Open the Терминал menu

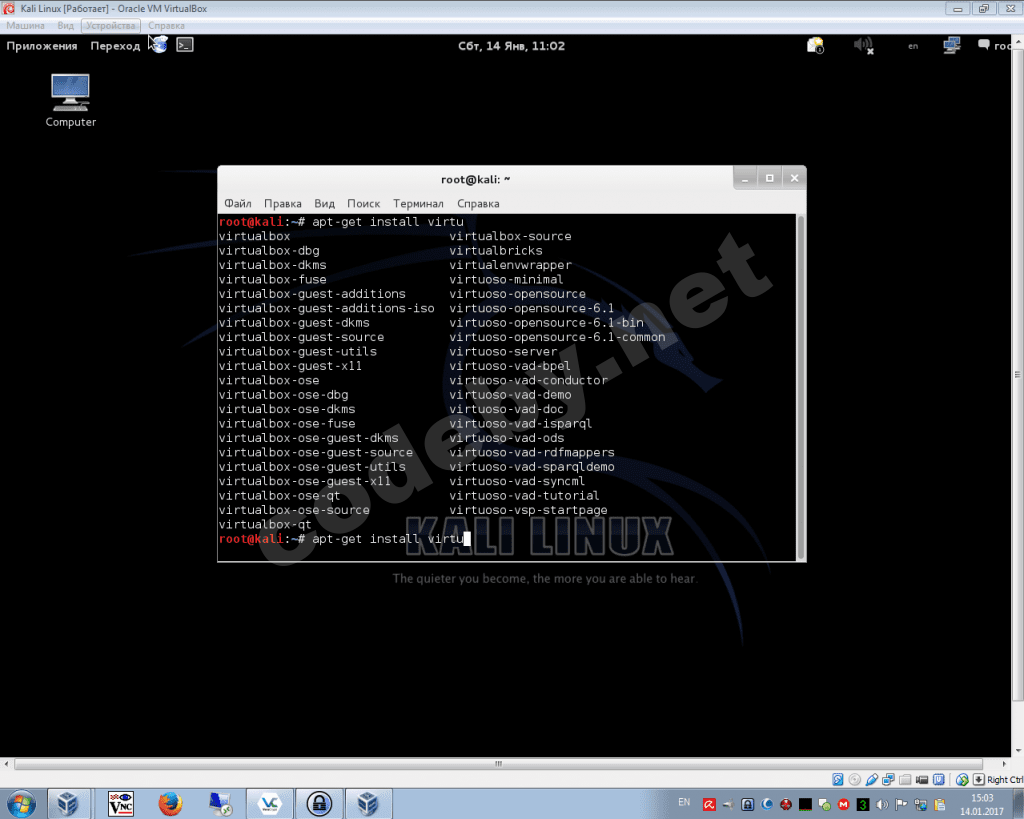[x=418, y=203]
